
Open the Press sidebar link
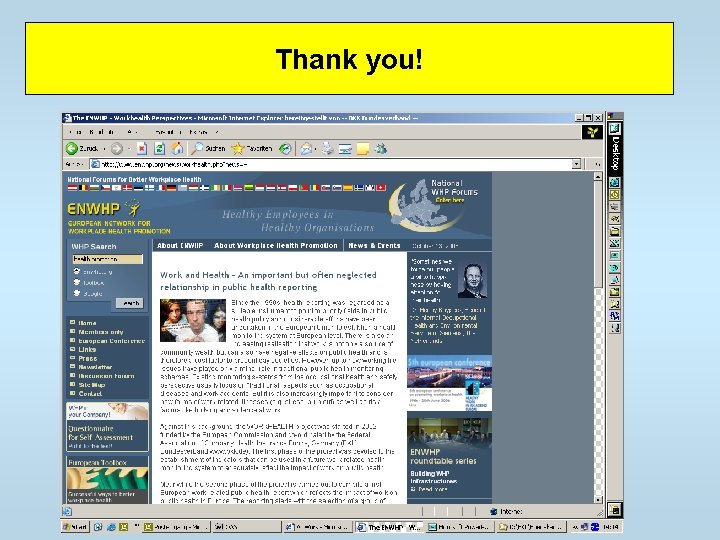[x=87, y=358]
